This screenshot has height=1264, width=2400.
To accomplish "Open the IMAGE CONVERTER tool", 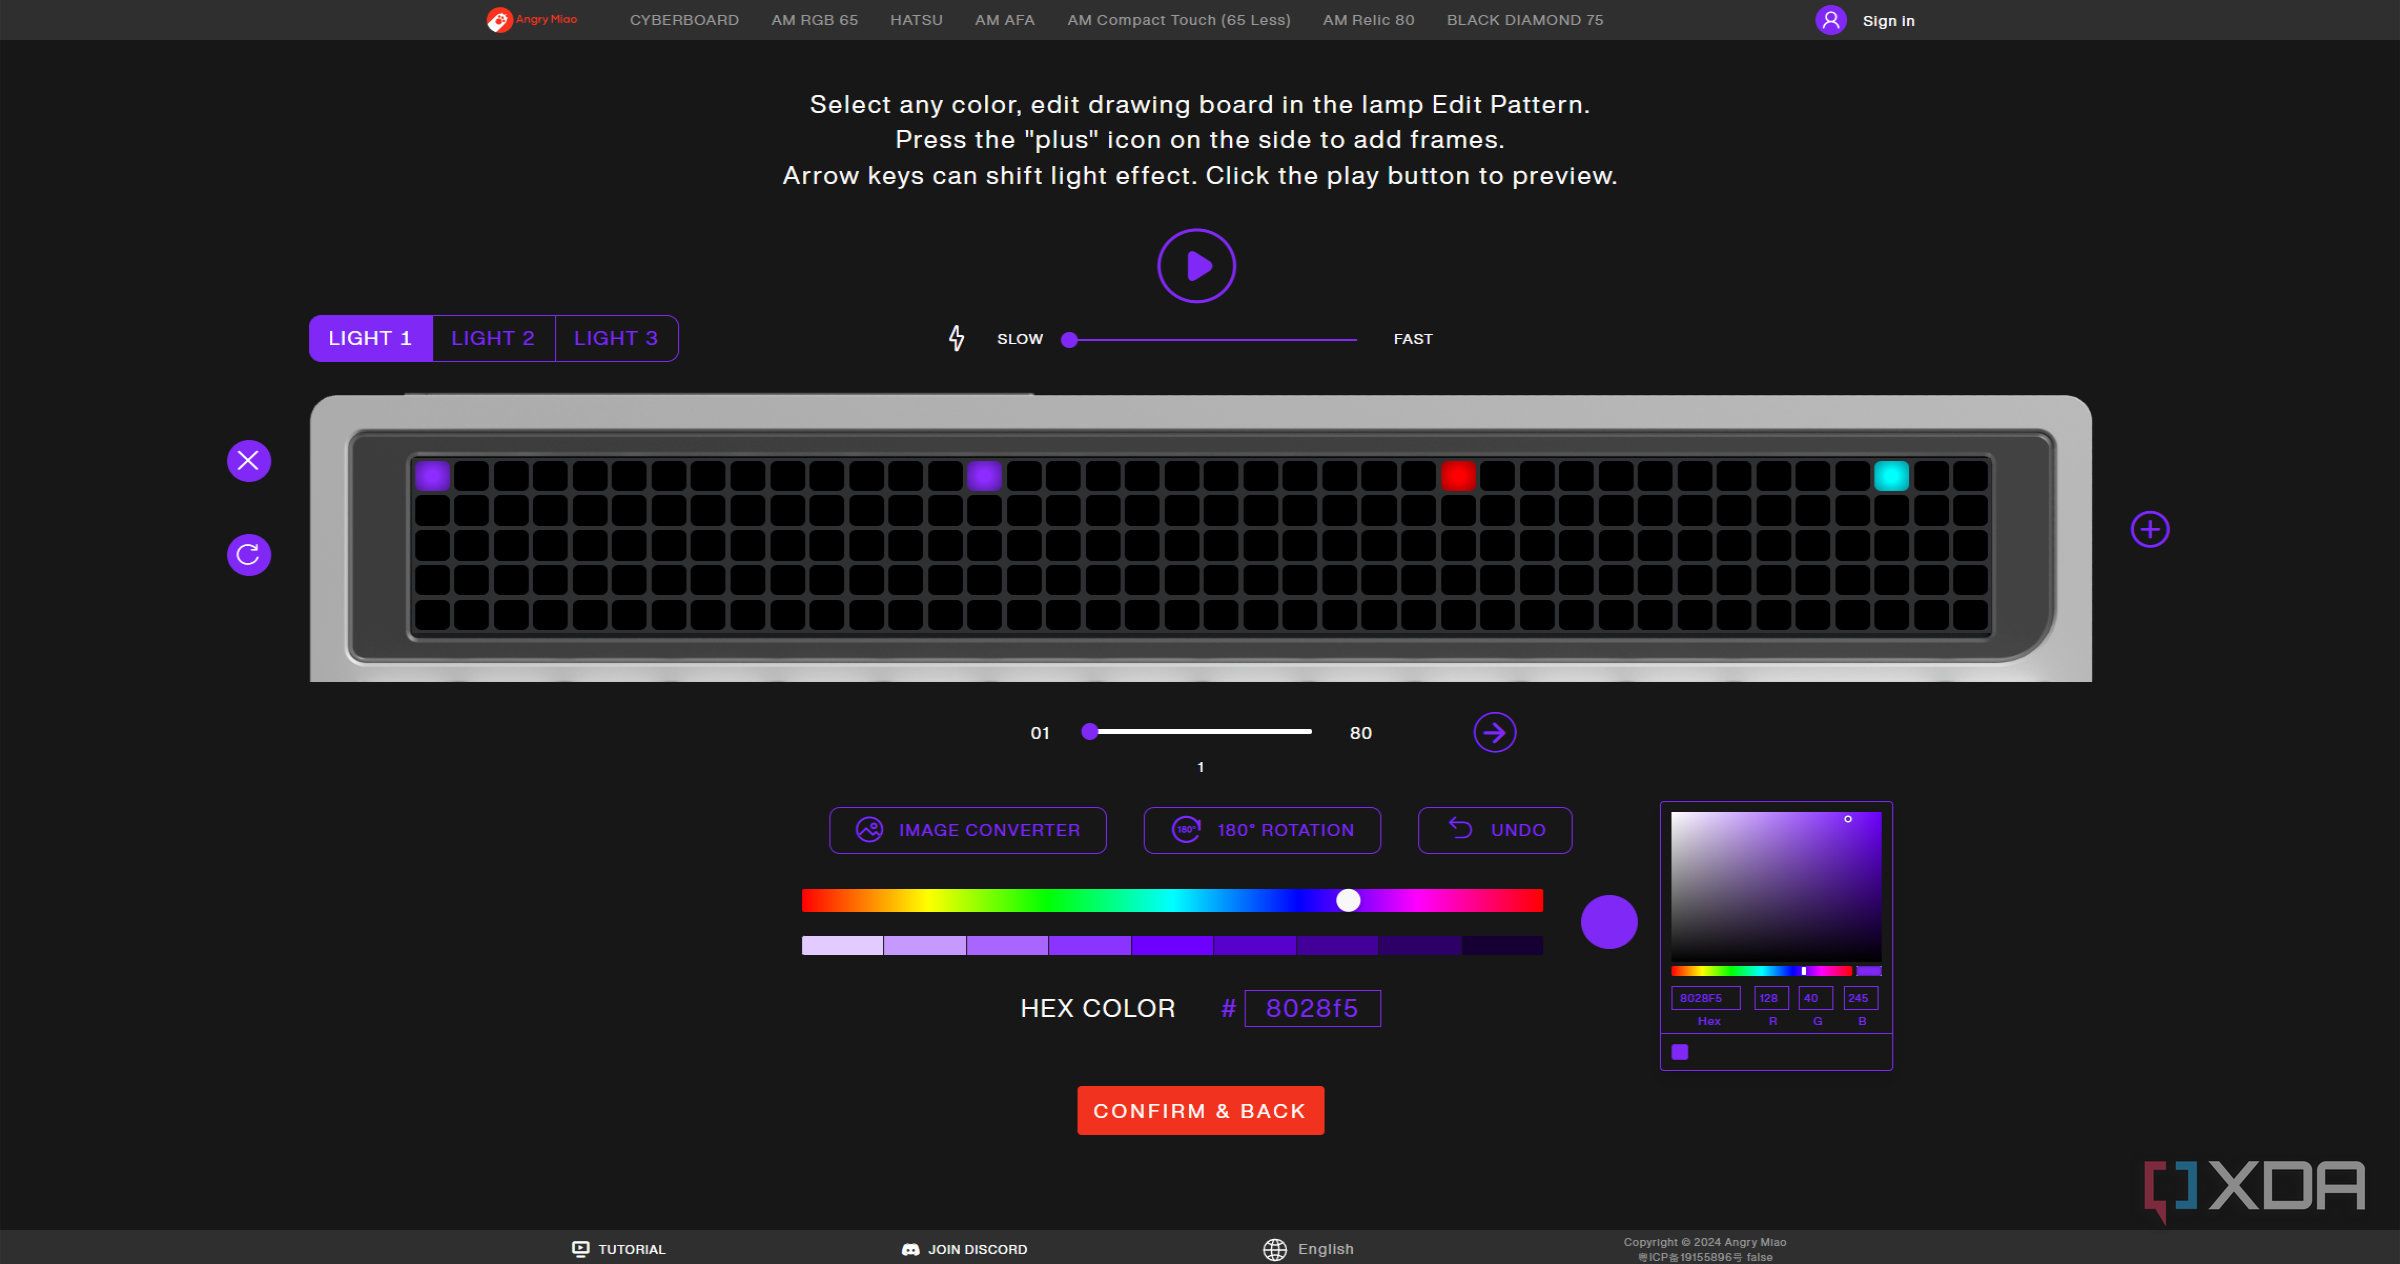I will point(967,830).
